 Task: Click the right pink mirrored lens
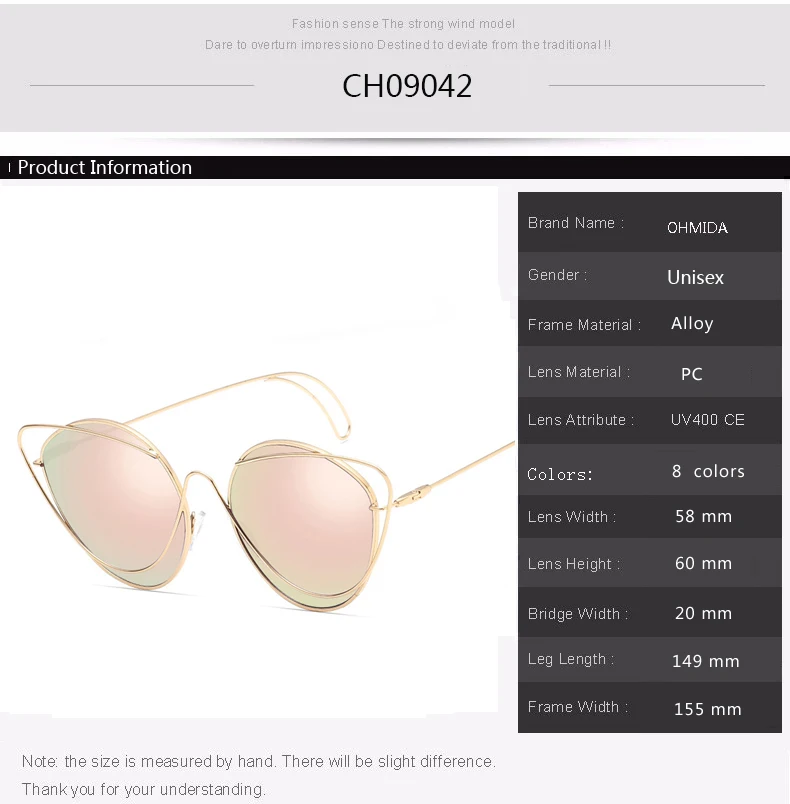301,525
